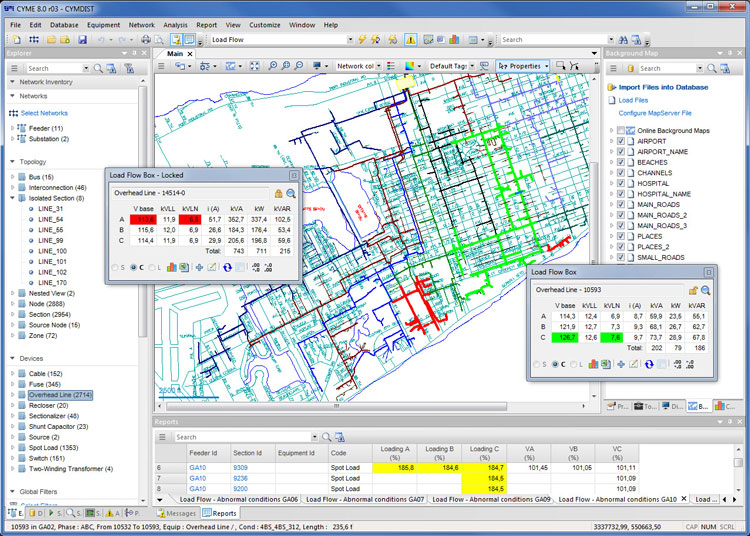Expand the Feeder (11) tree node
This screenshot has width=750, height=536.
pyautogui.click(x=13, y=129)
